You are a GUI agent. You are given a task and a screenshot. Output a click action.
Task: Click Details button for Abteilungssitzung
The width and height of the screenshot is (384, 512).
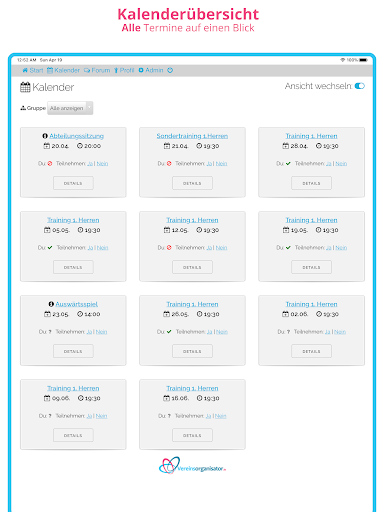(73, 183)
